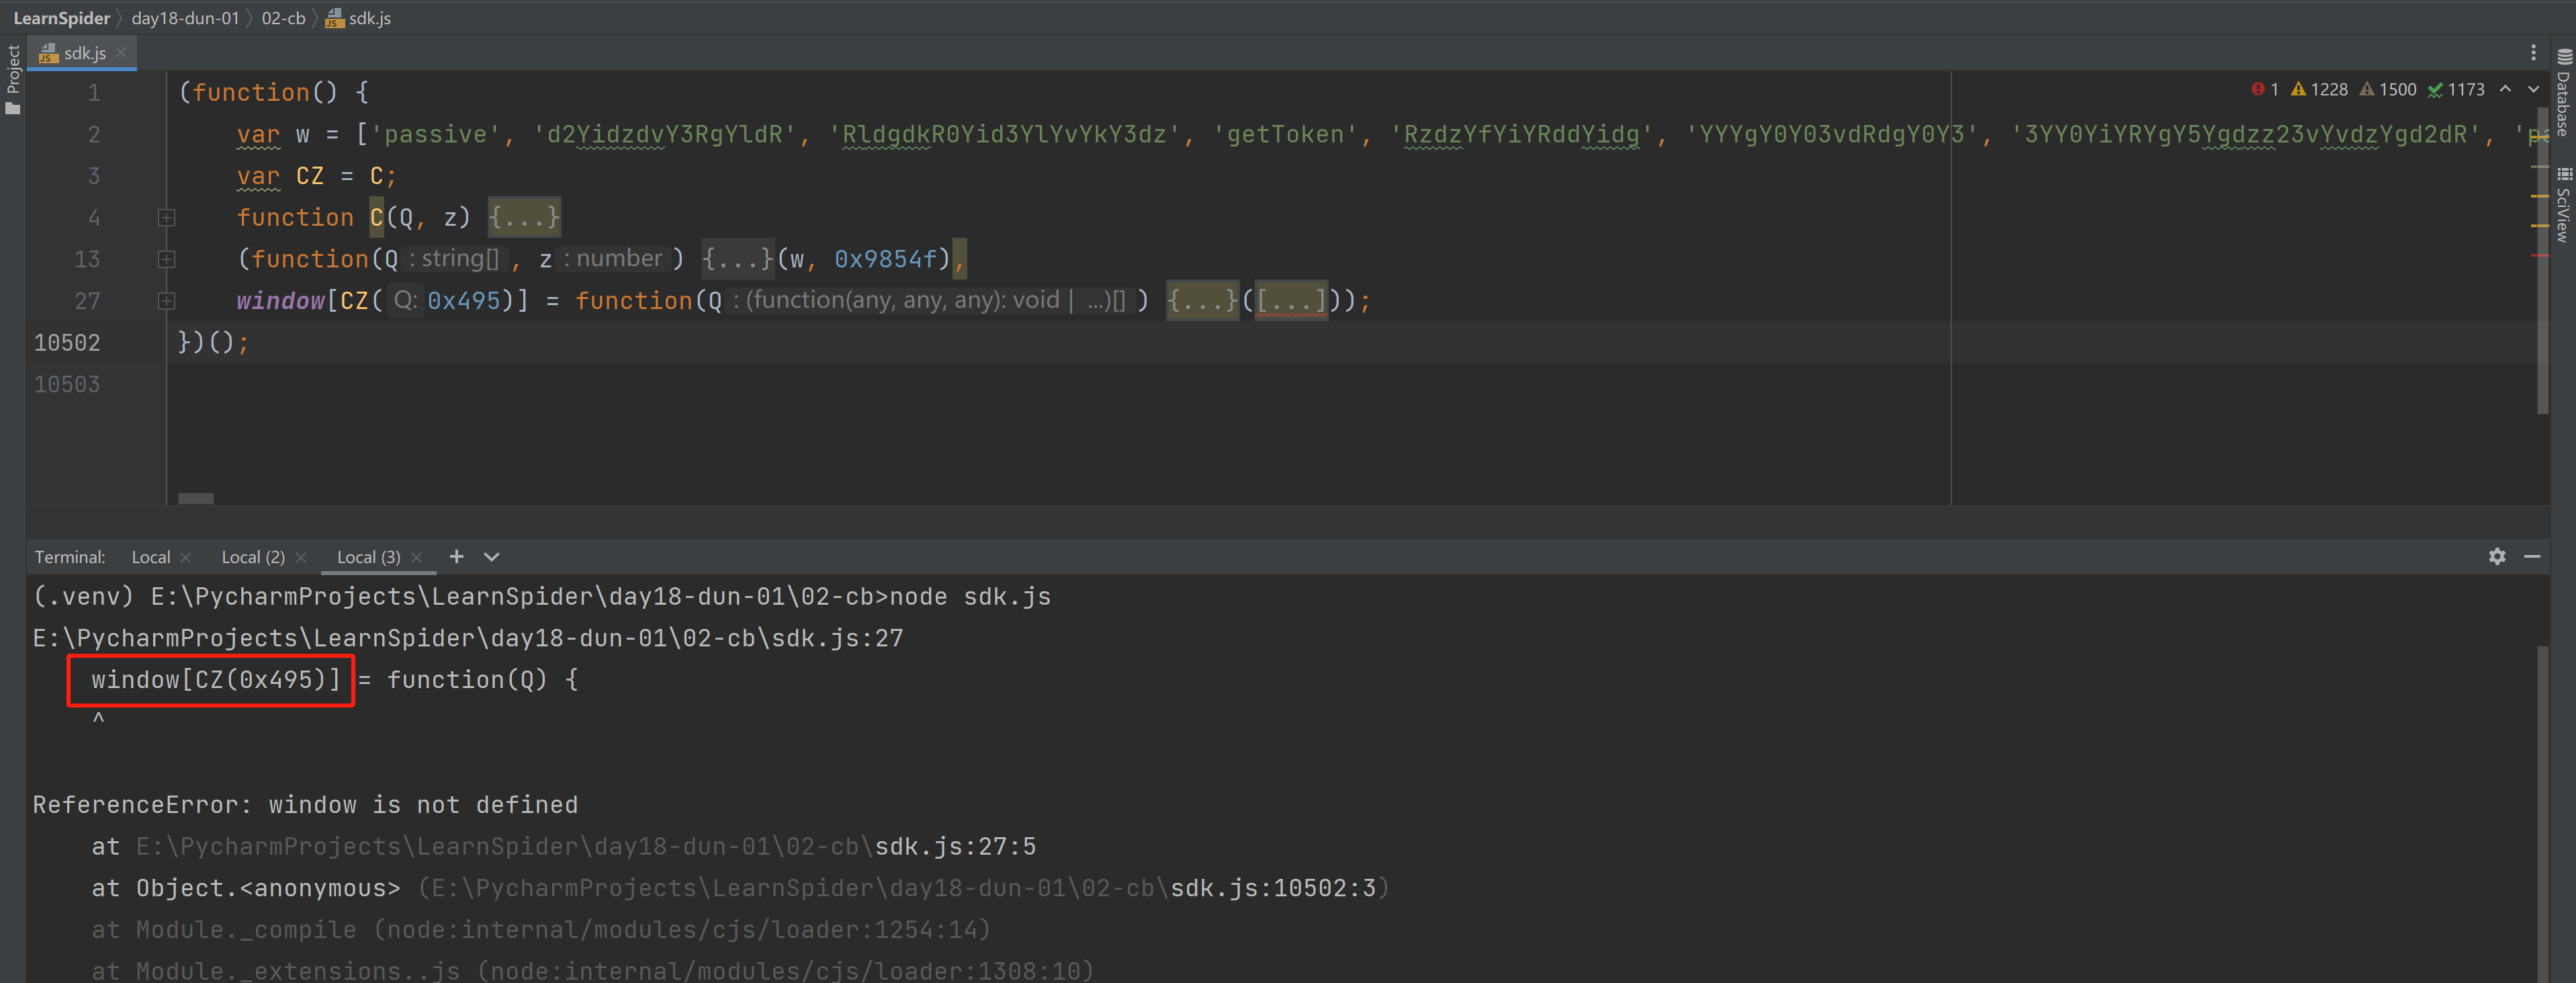Go to next highlighted error arrow
This screenshot has width=2576, height=983.
pos(2534,89)
